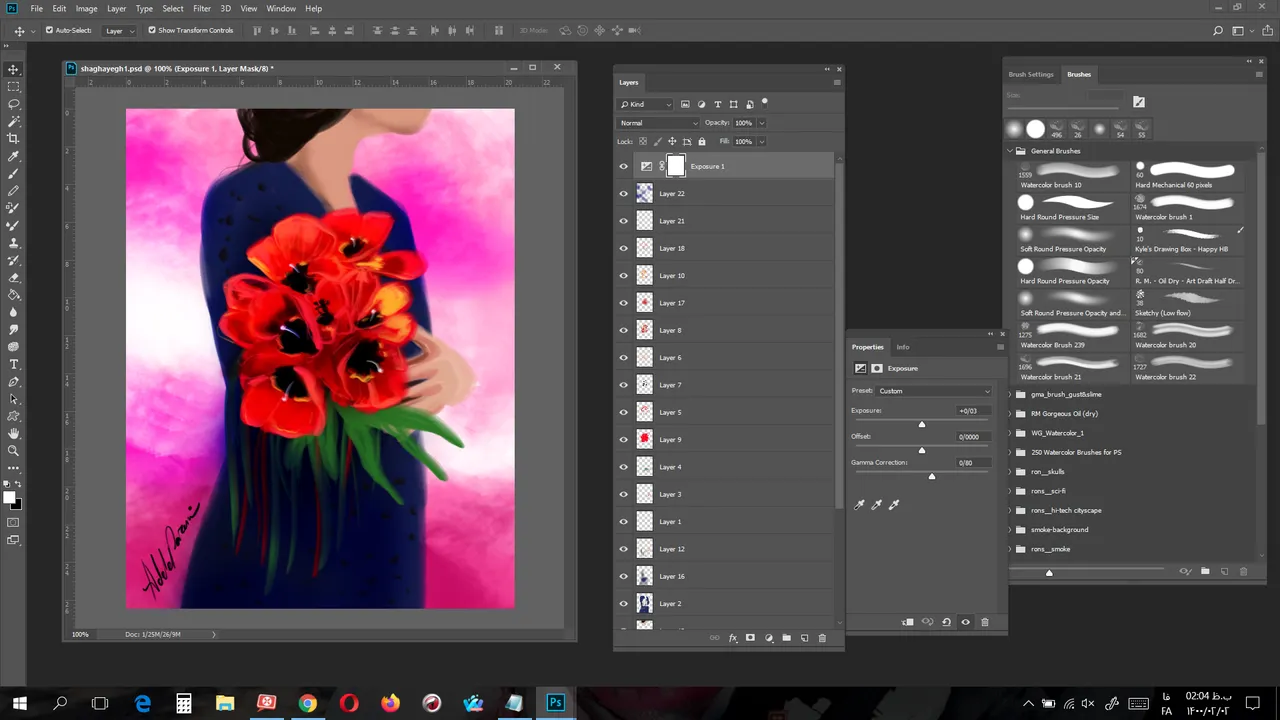The image size is (1280, 720).
Task: Choose Sketchy (Low flow) brush
Action: [1188, 304]
